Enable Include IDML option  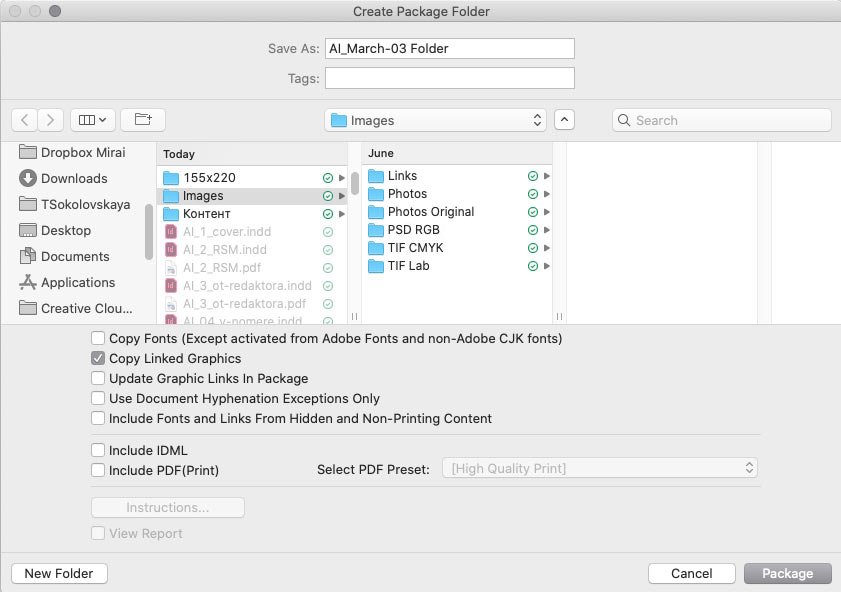[x=98, y=450]
